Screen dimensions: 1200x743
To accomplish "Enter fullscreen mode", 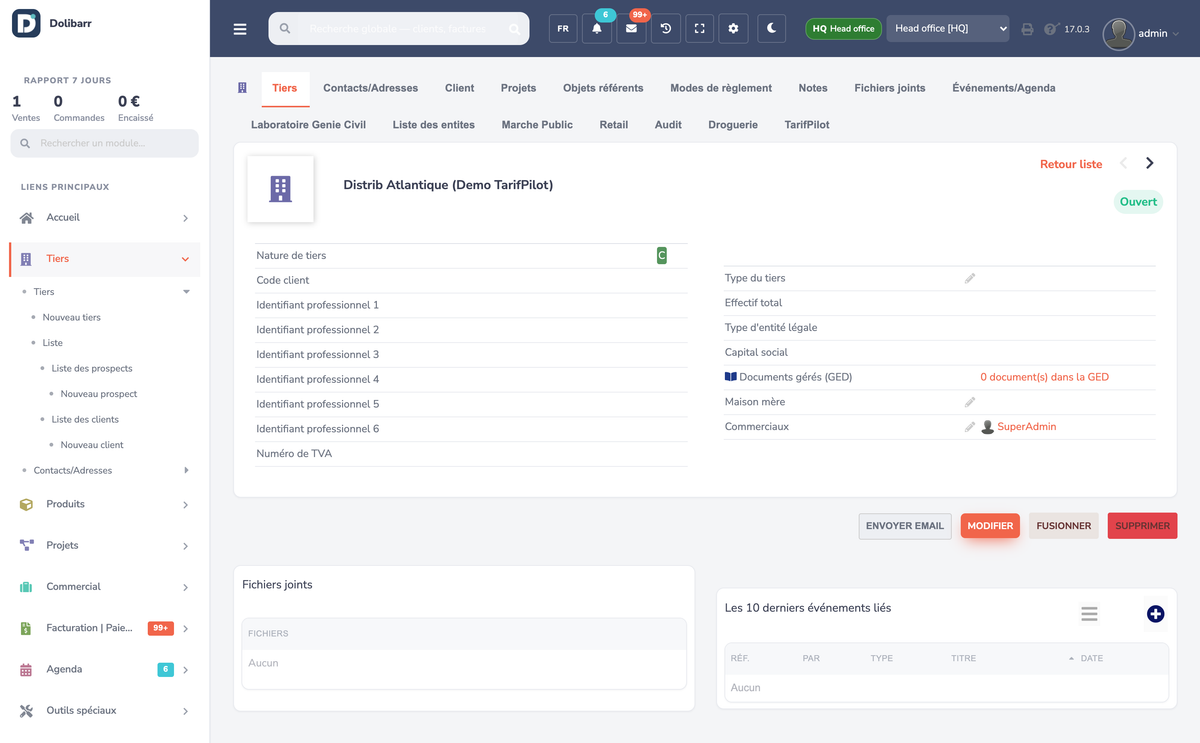I will [x=699, y=29].
